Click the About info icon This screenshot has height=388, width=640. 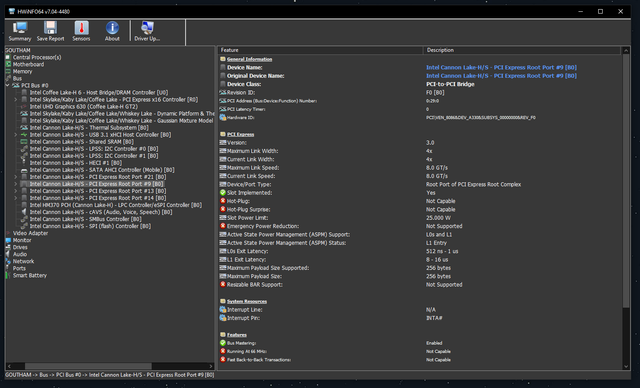[x=112, y=31]
